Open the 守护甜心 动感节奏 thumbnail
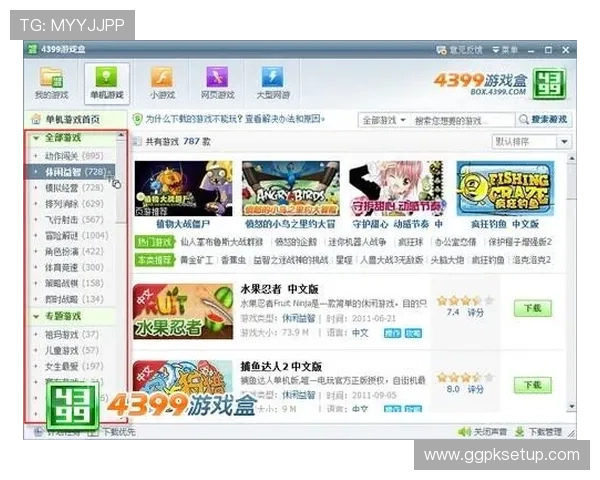600x480 pixels. pyautogui.click(x=397, y=189)
